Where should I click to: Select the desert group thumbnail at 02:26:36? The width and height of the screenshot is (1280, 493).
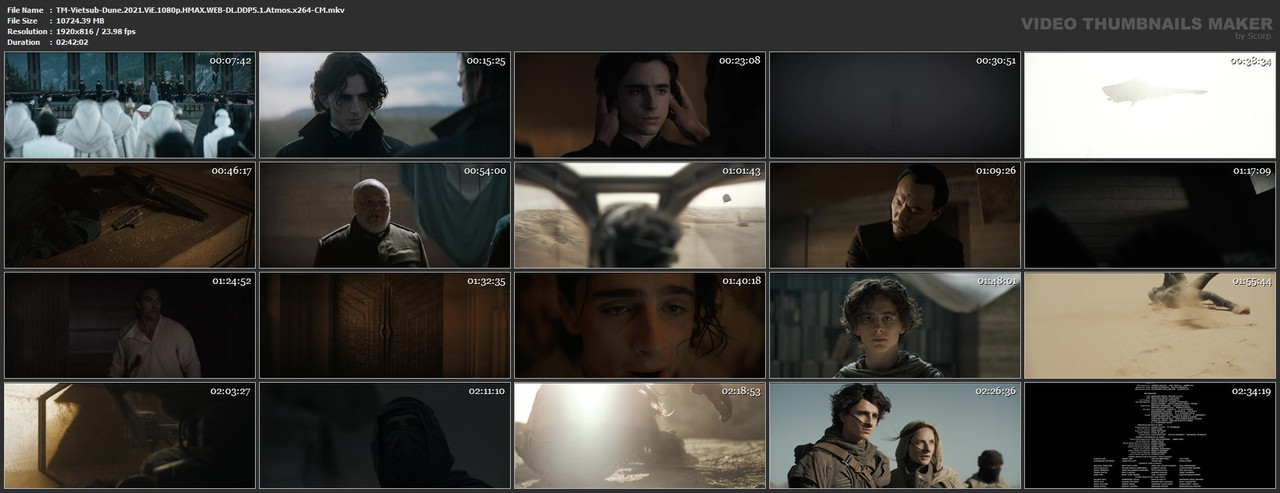tap(895, 435)
